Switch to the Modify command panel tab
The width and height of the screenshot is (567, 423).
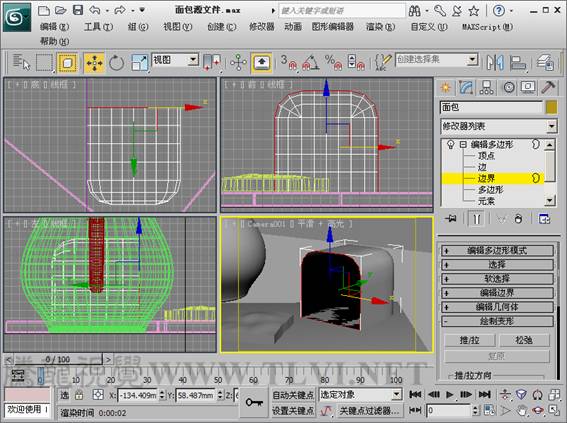pos(466,87)
